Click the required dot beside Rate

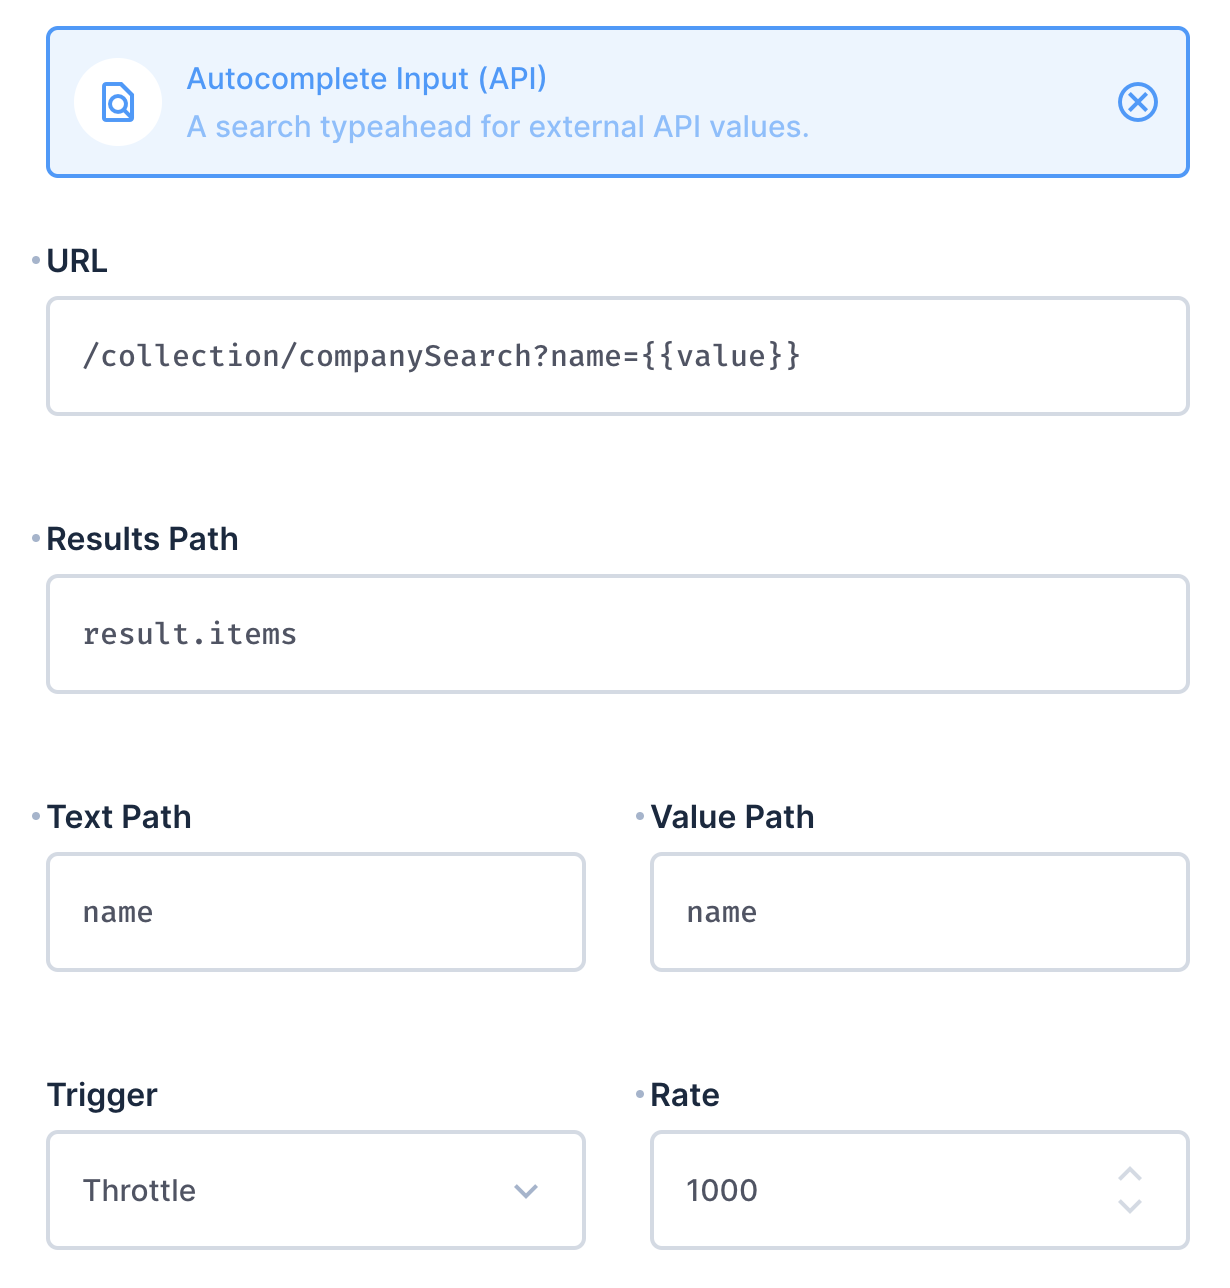[x=639, y=1094]
